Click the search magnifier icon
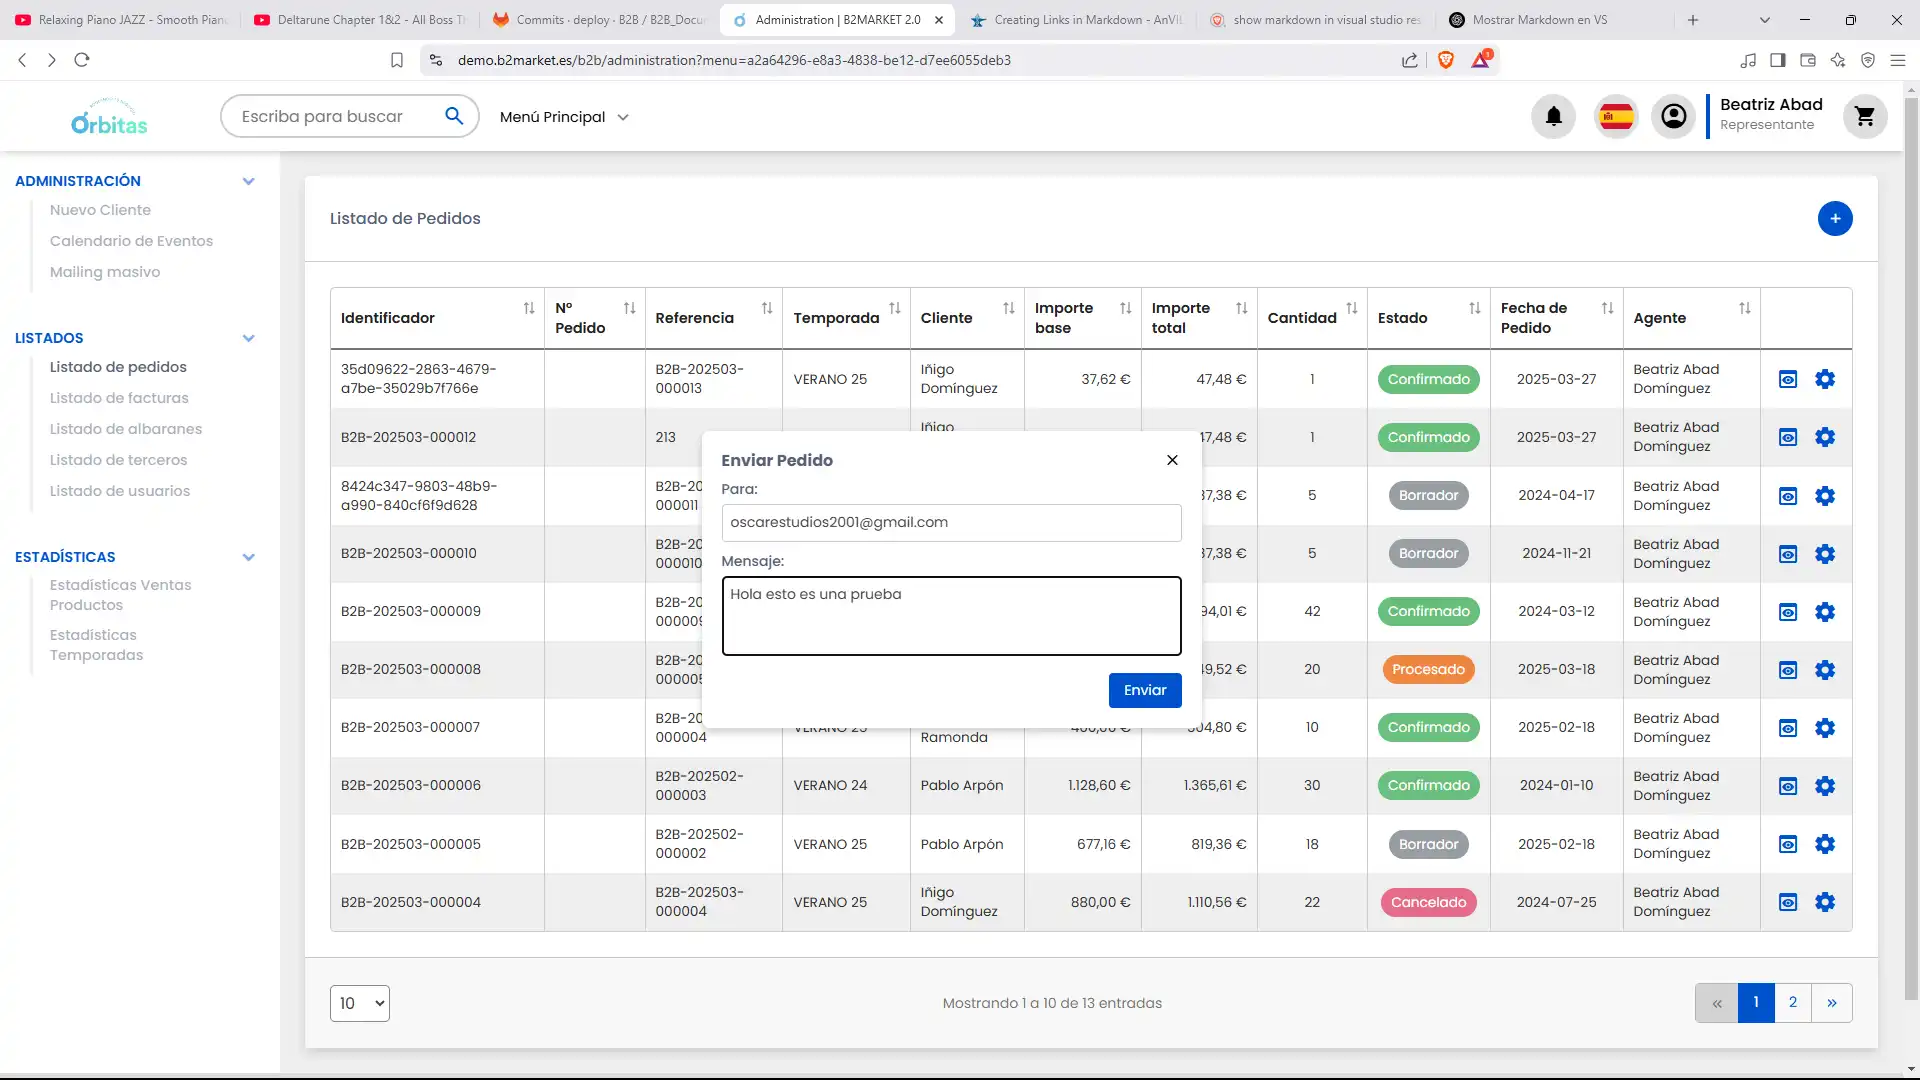Viewport: 1920px width, 1080px height. (454, 116)
